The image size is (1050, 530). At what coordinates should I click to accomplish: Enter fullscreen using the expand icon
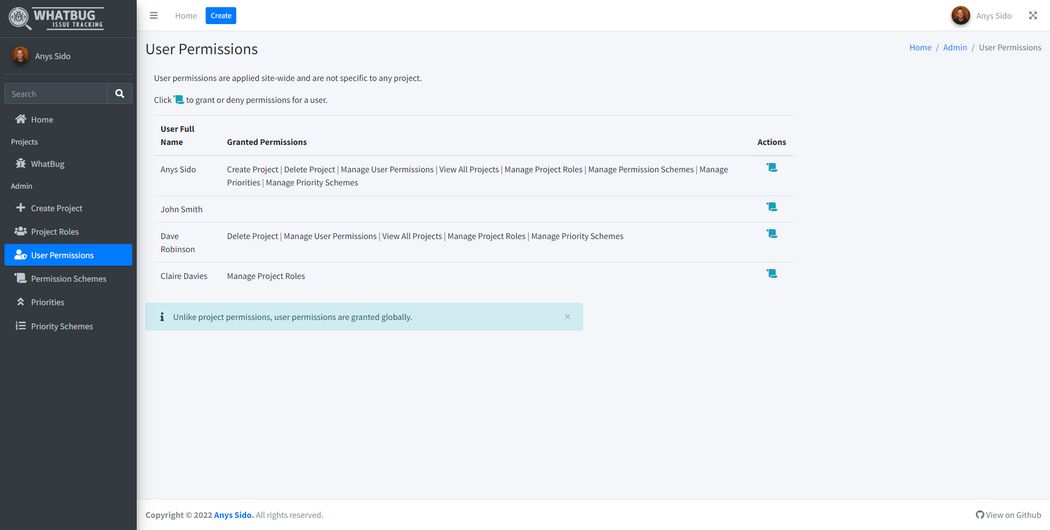coord(1033,16)
